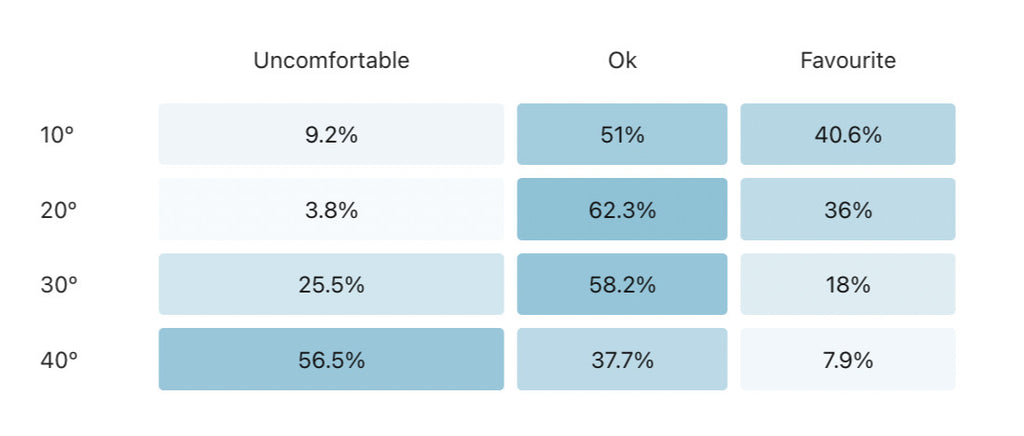Click the 18% Favourite cell
Screen dimensions: 1024x436
(848, 285)
